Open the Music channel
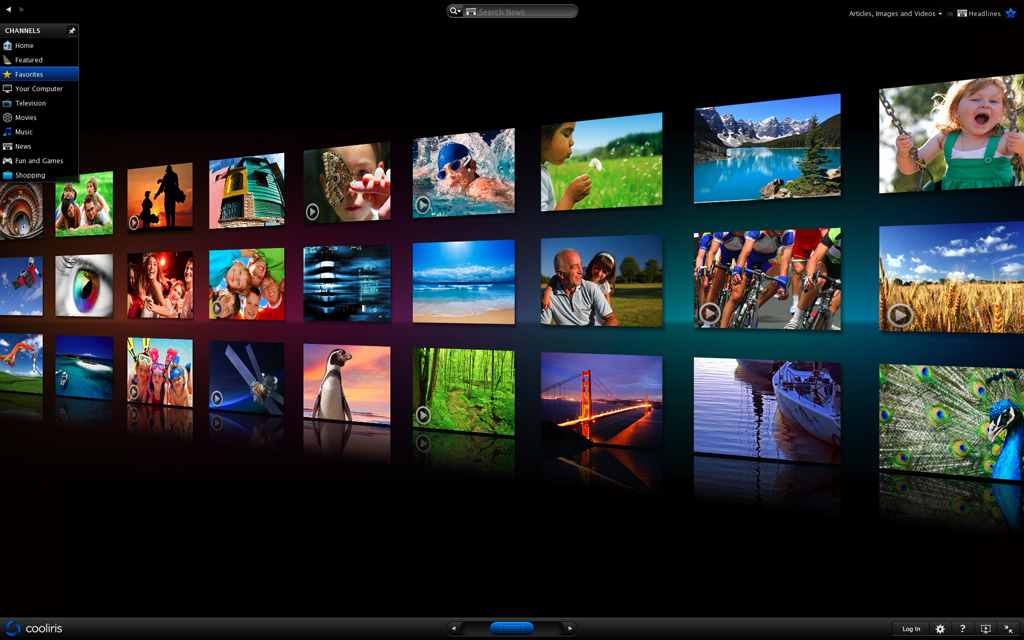Screen dimensions: 1024x640 pyautogui.click(x=39, y=132)
